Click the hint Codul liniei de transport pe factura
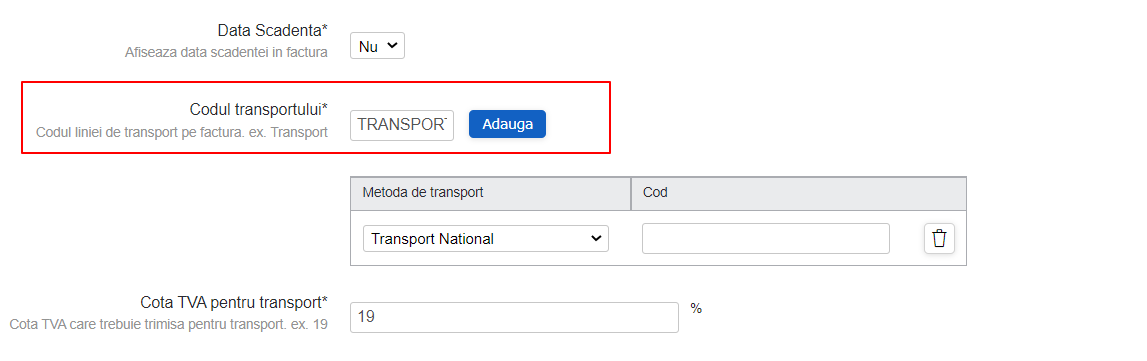The height and width of the screenshot is (361, 1147). 181,133
